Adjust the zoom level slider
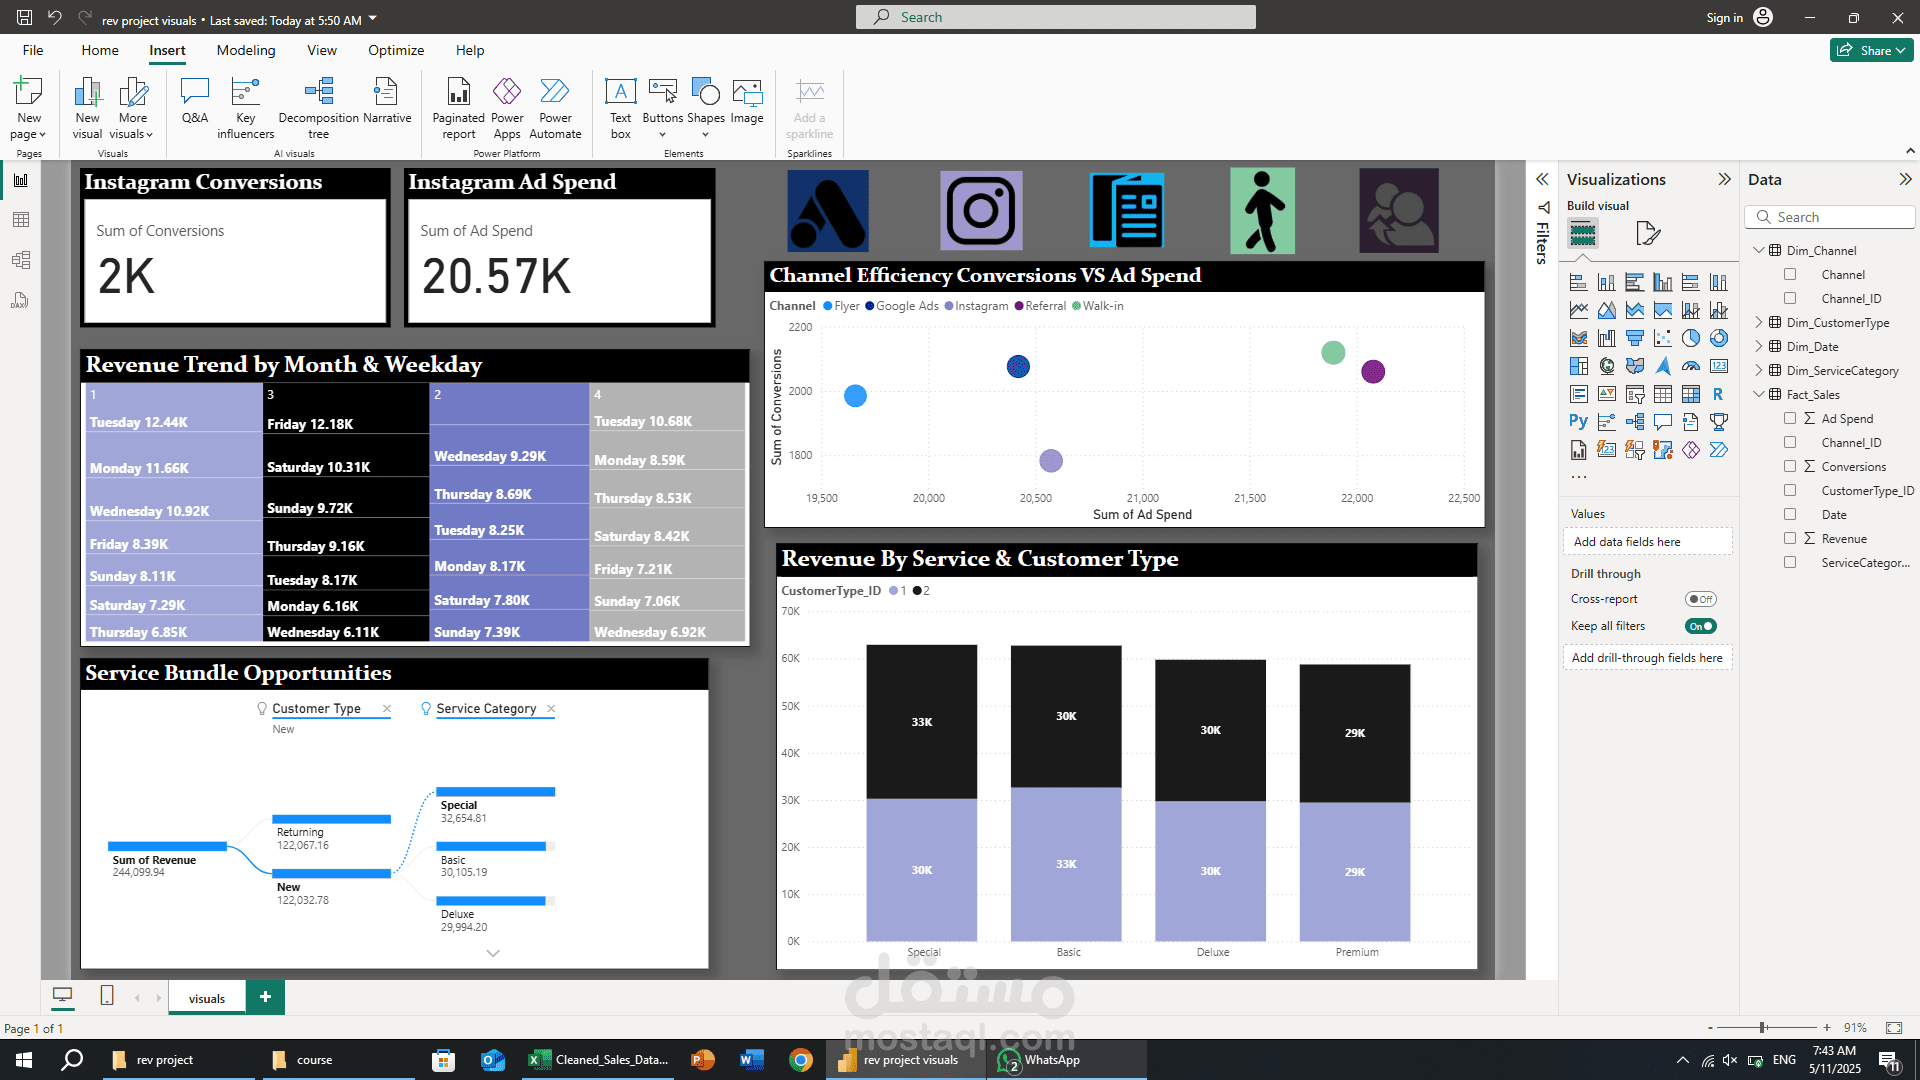The height and width of the screenshot is (1080, 1920). click(1763, 1028)
